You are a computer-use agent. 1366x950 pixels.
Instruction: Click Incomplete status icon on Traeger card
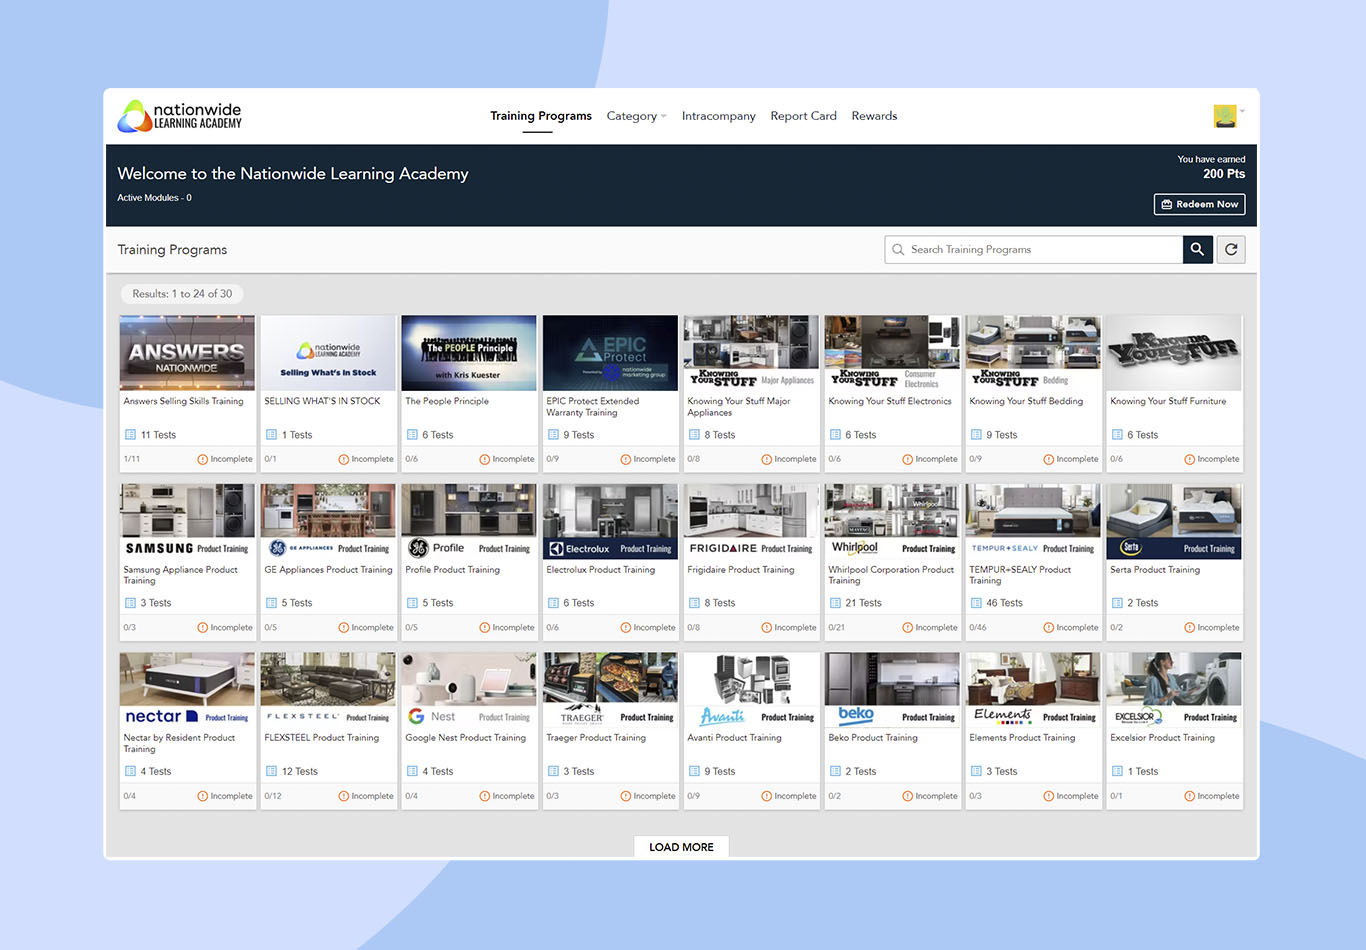[x=626, y=797]
